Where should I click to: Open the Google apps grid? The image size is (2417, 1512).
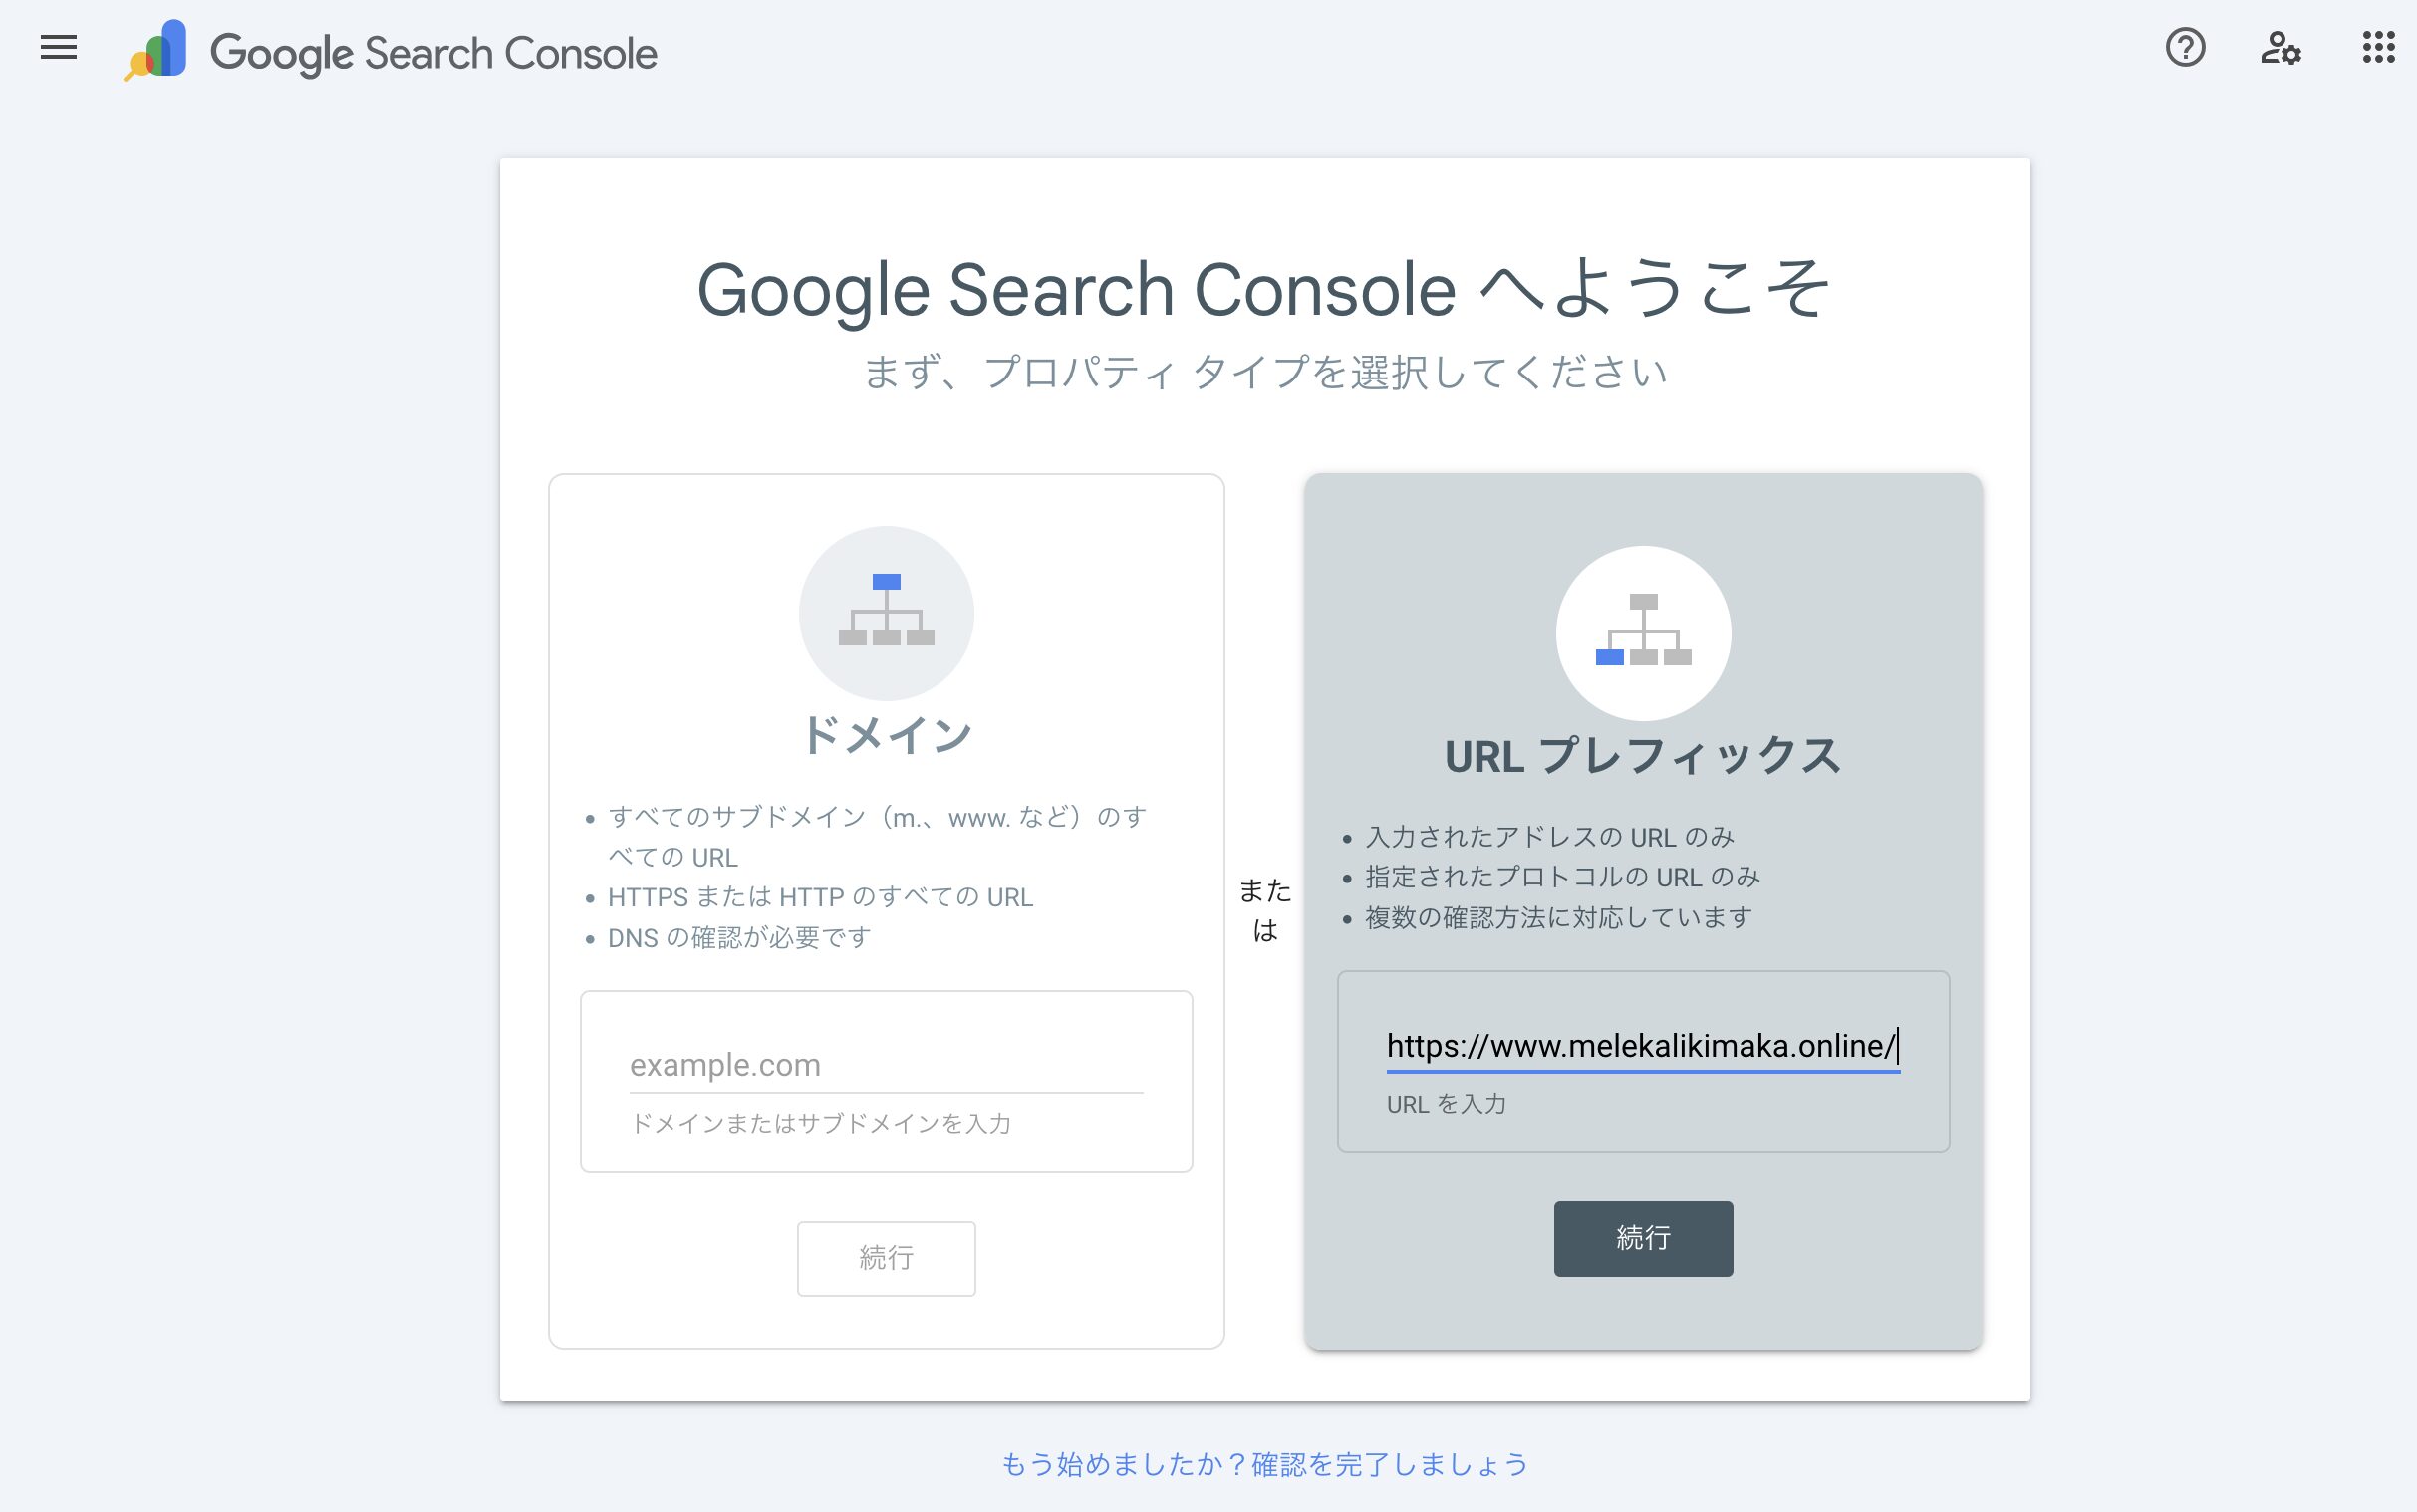coord(2378,47)
